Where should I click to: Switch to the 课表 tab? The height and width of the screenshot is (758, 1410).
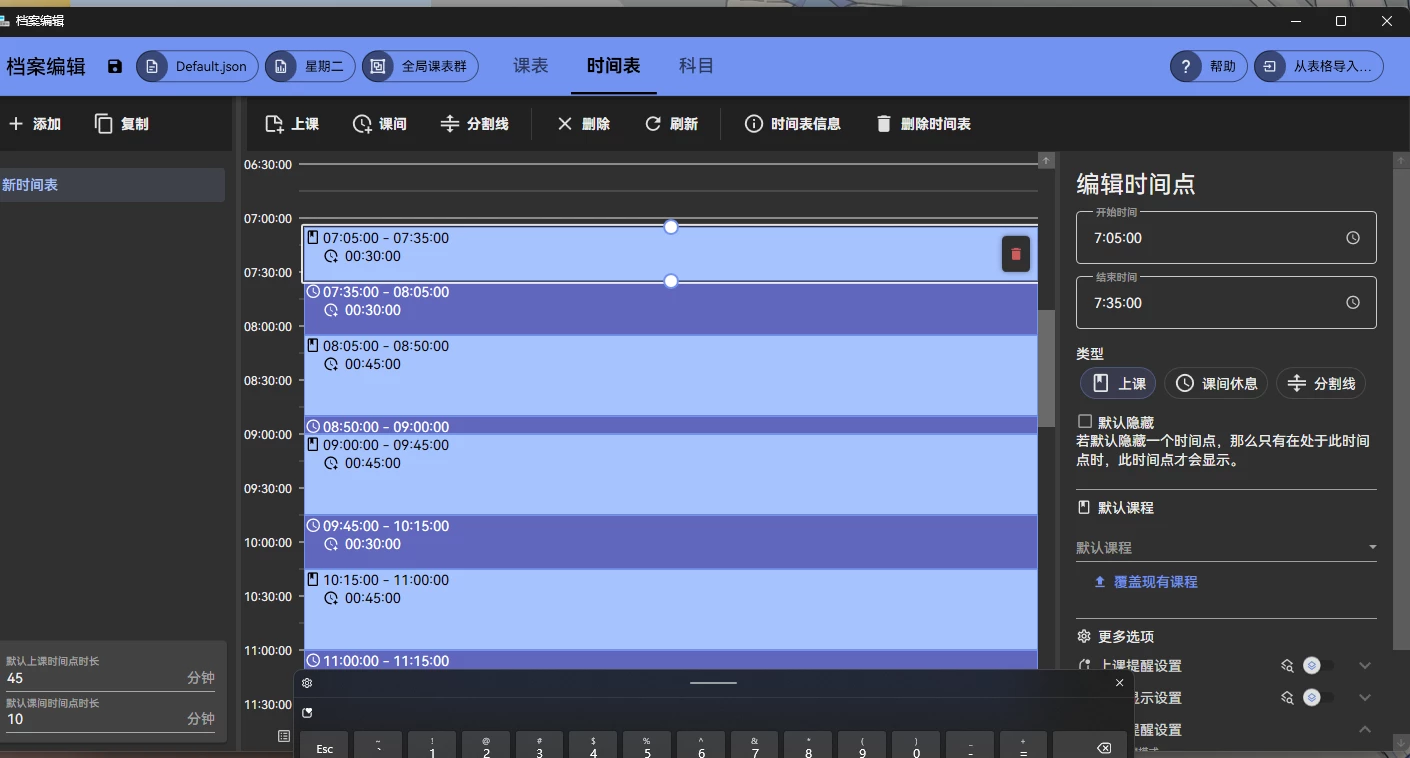click(x=530, y=66)
